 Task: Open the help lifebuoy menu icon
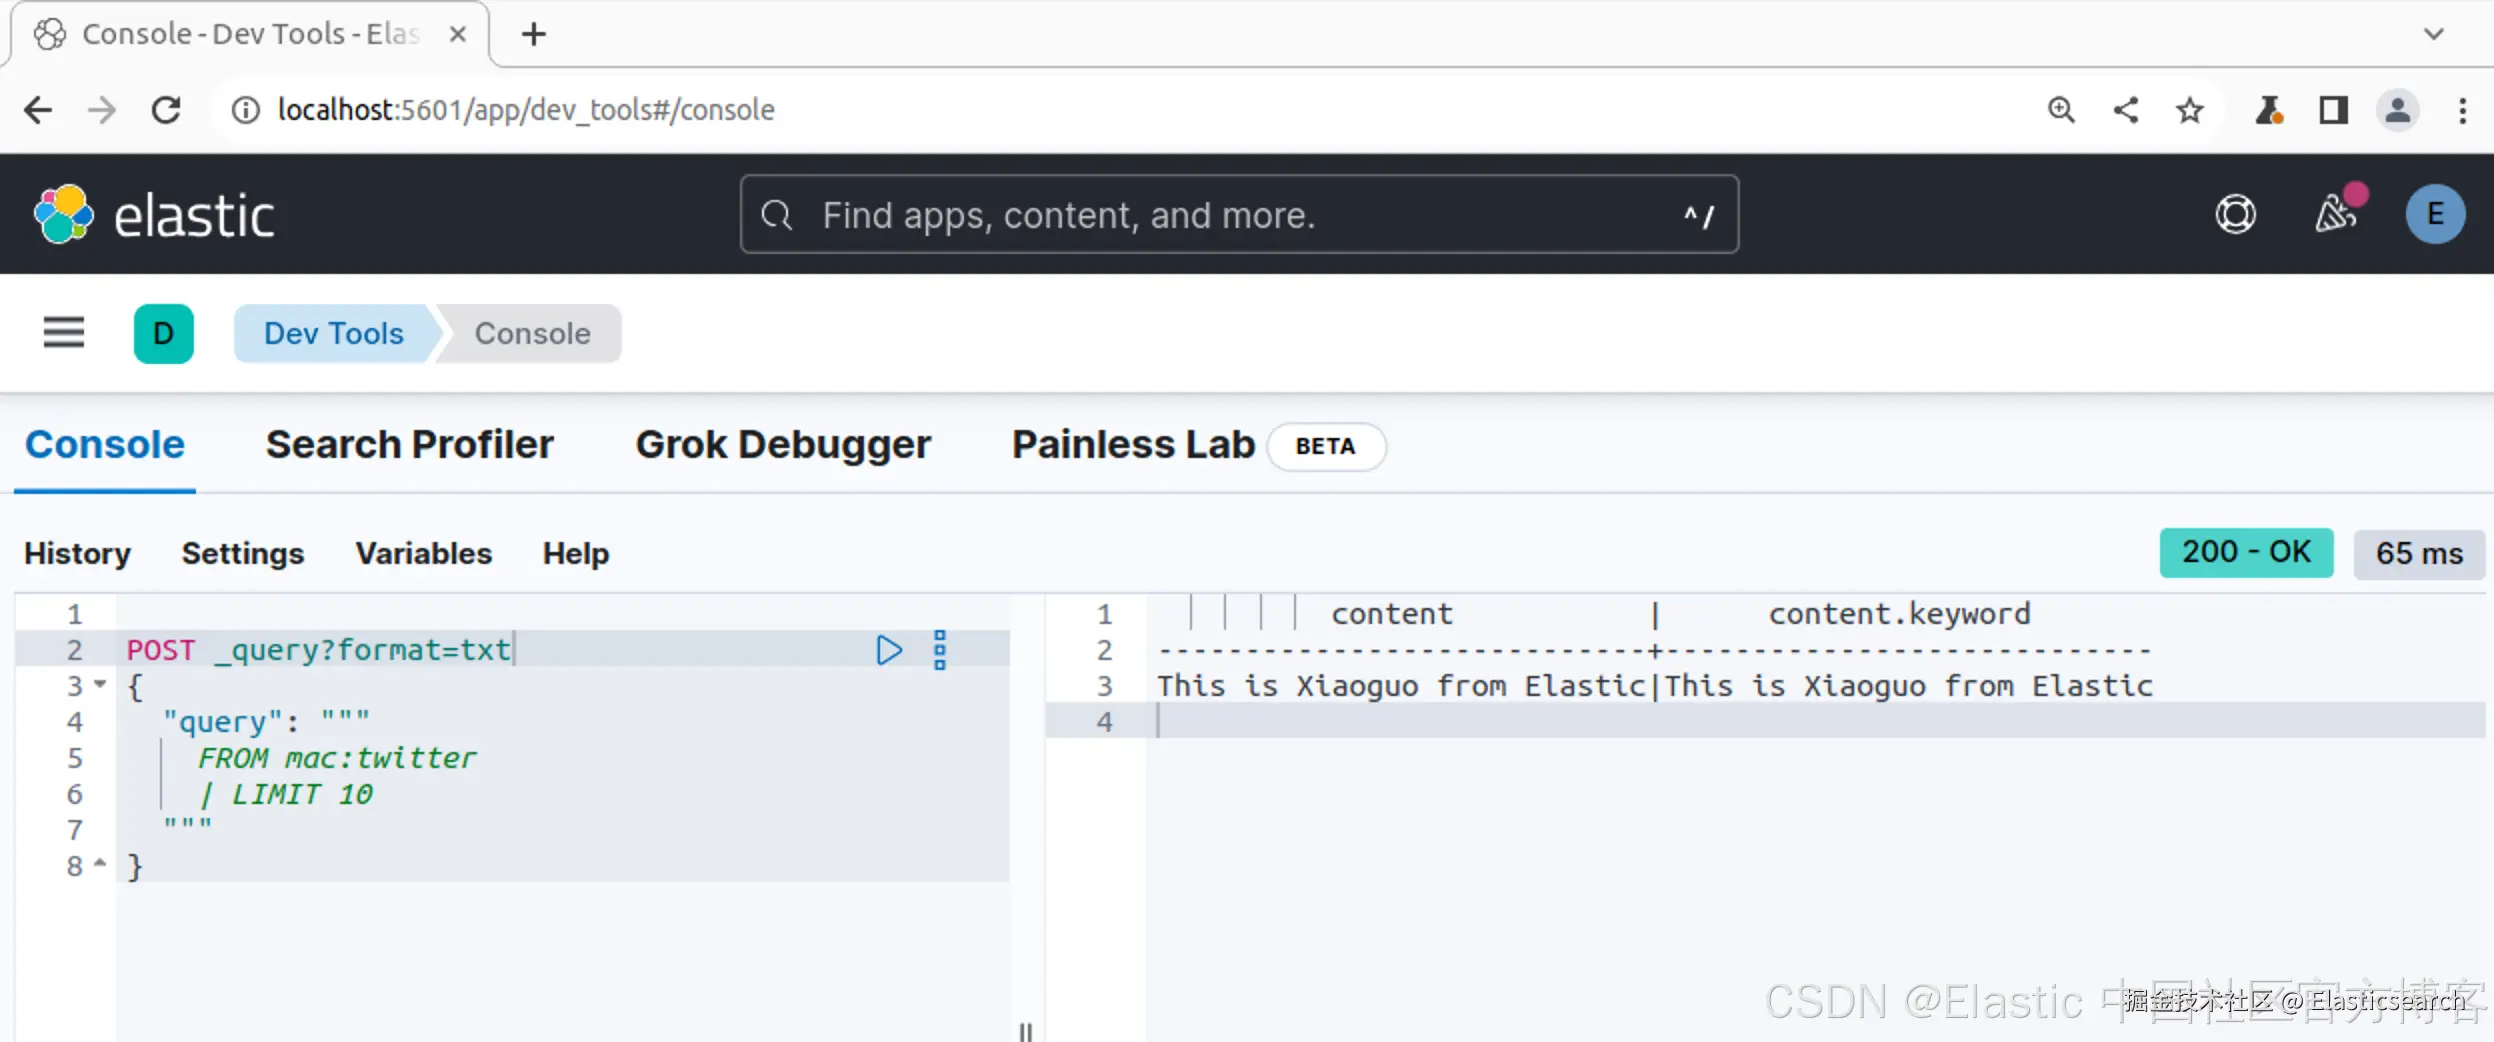coord(2235,214)
